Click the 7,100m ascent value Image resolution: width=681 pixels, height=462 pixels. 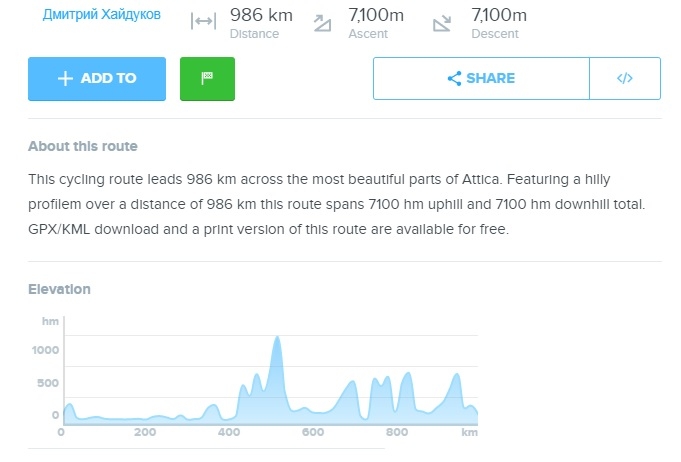pos(375,15)
